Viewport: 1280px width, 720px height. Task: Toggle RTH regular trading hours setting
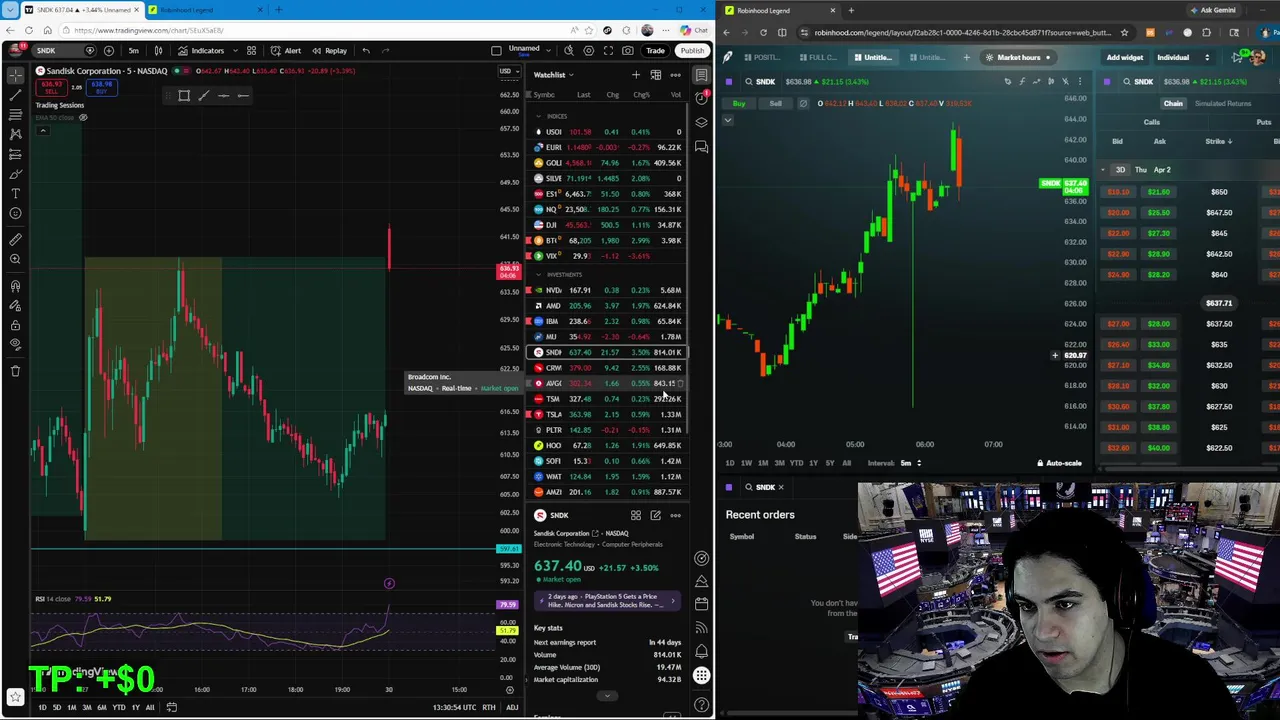(489, 707)
